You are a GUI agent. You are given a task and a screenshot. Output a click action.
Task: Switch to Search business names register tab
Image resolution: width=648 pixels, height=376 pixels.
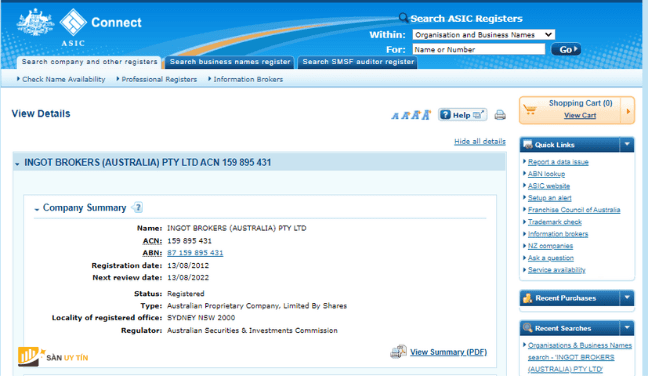(x=230, y=62)
